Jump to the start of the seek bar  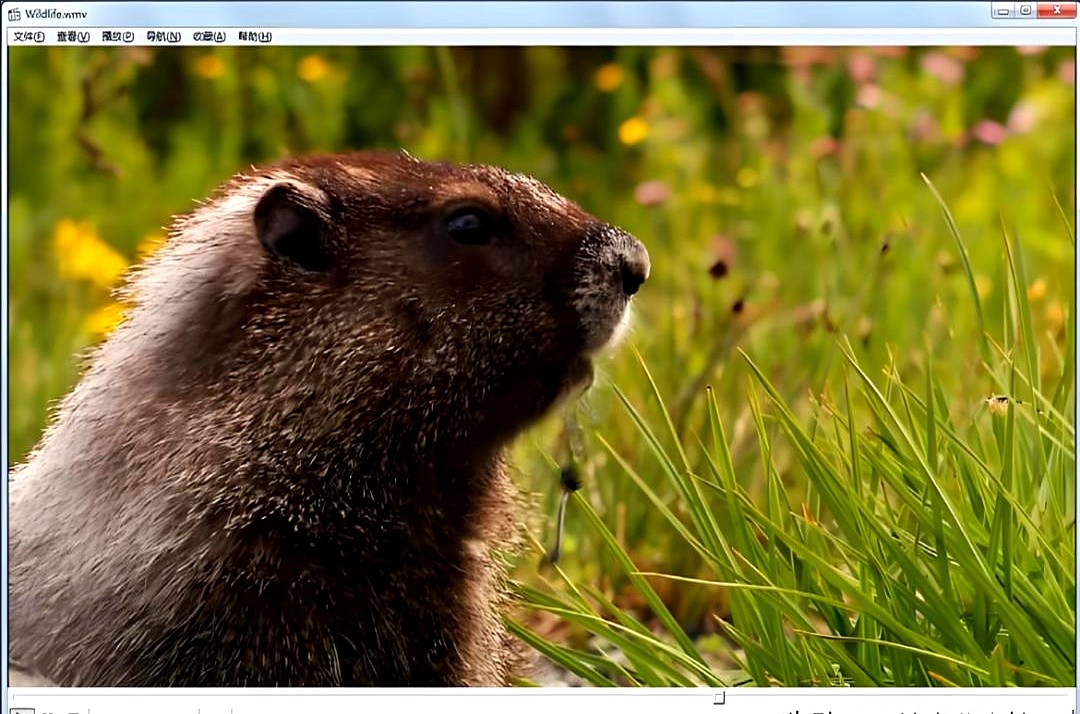click(x=14, y=697)
